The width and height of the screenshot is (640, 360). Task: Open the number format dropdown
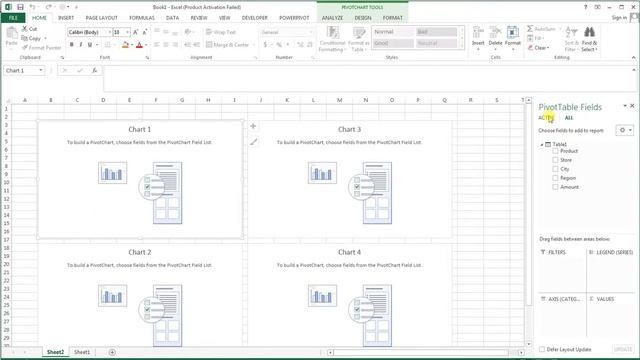(x=311, y=32)
